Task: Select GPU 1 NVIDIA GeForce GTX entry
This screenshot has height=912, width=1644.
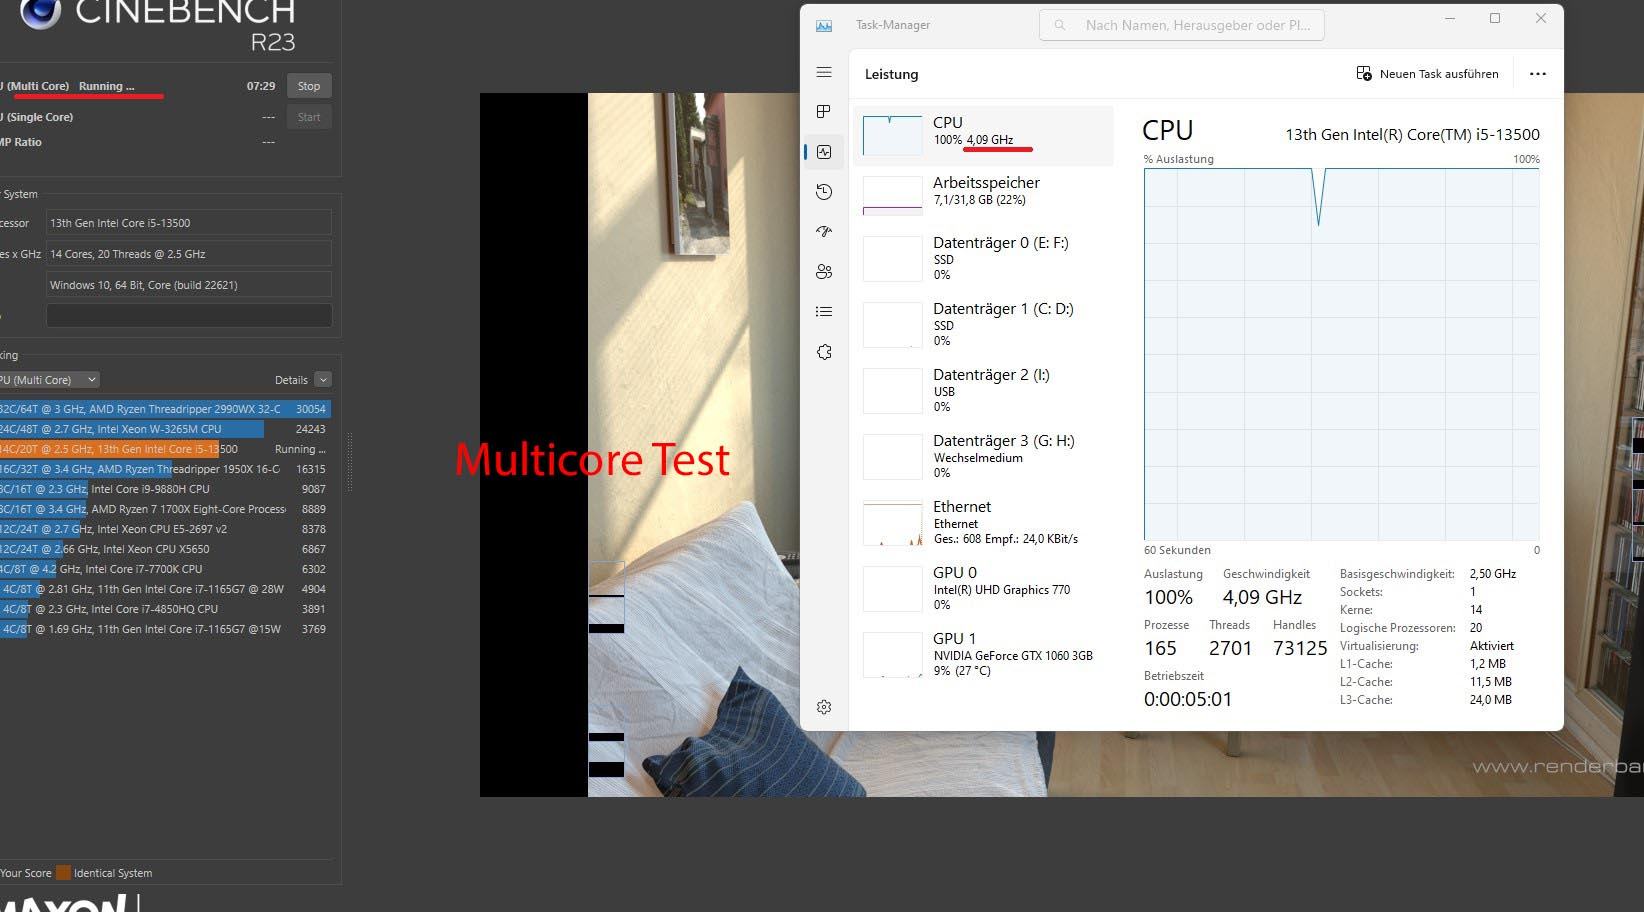Action: pos(984,654)
